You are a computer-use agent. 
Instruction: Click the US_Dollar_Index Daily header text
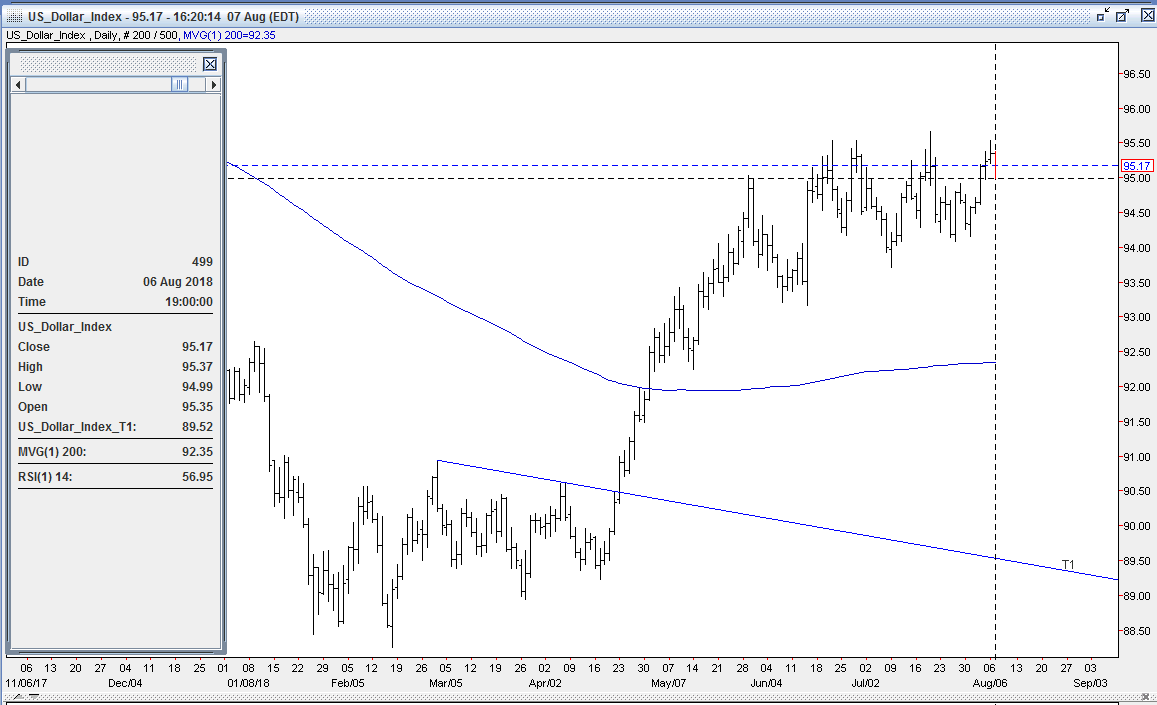coord(91,35)
